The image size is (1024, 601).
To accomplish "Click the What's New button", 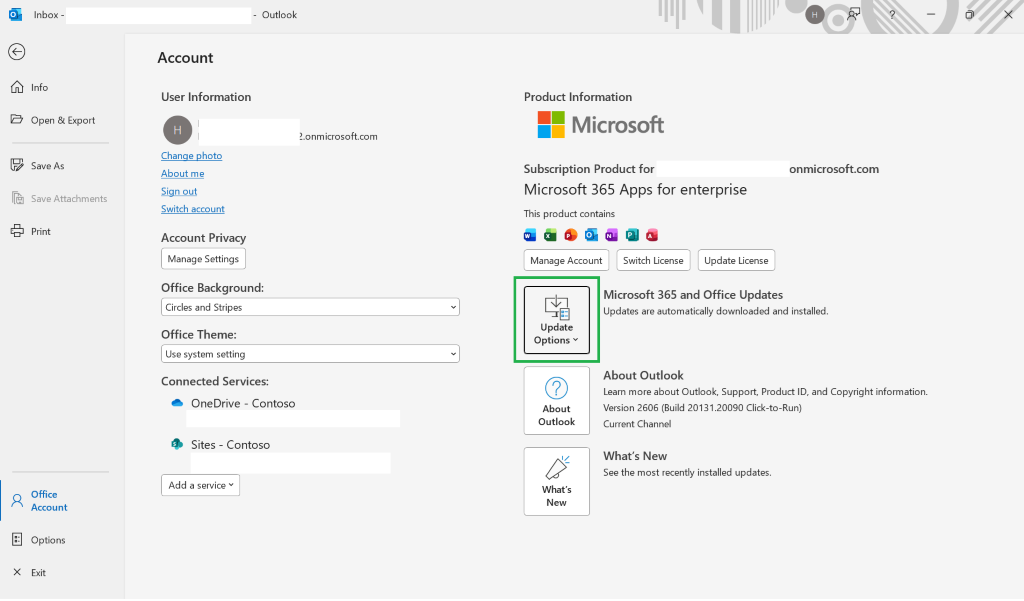I will [556, 481].
